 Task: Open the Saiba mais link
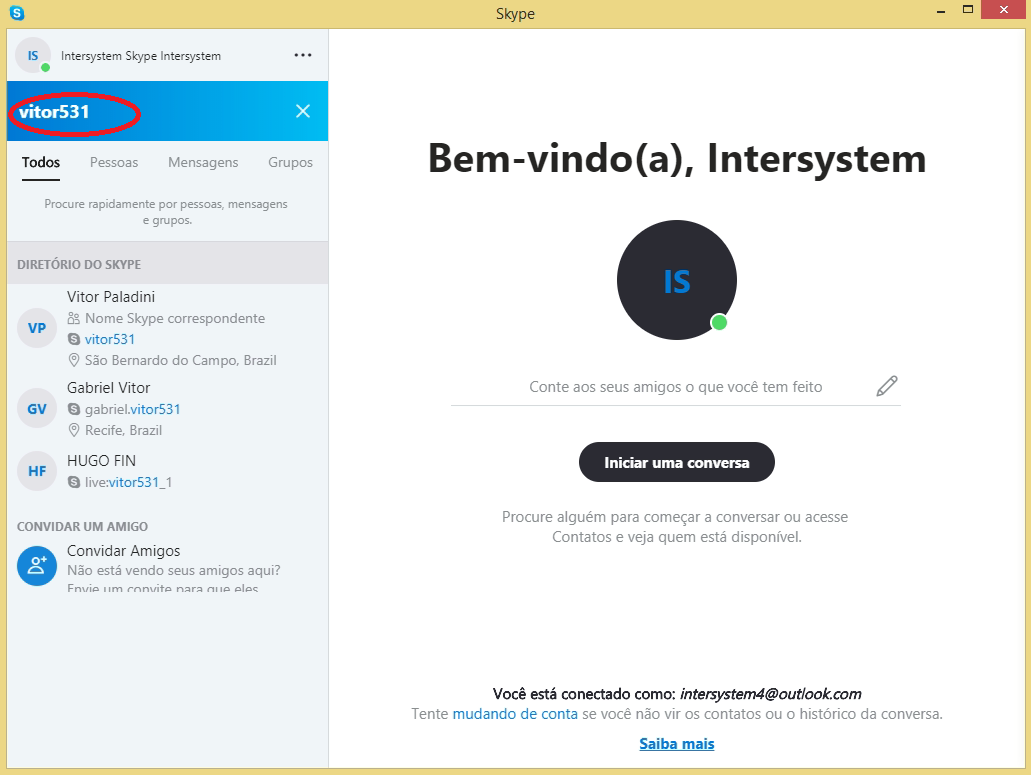pos(677,743)
